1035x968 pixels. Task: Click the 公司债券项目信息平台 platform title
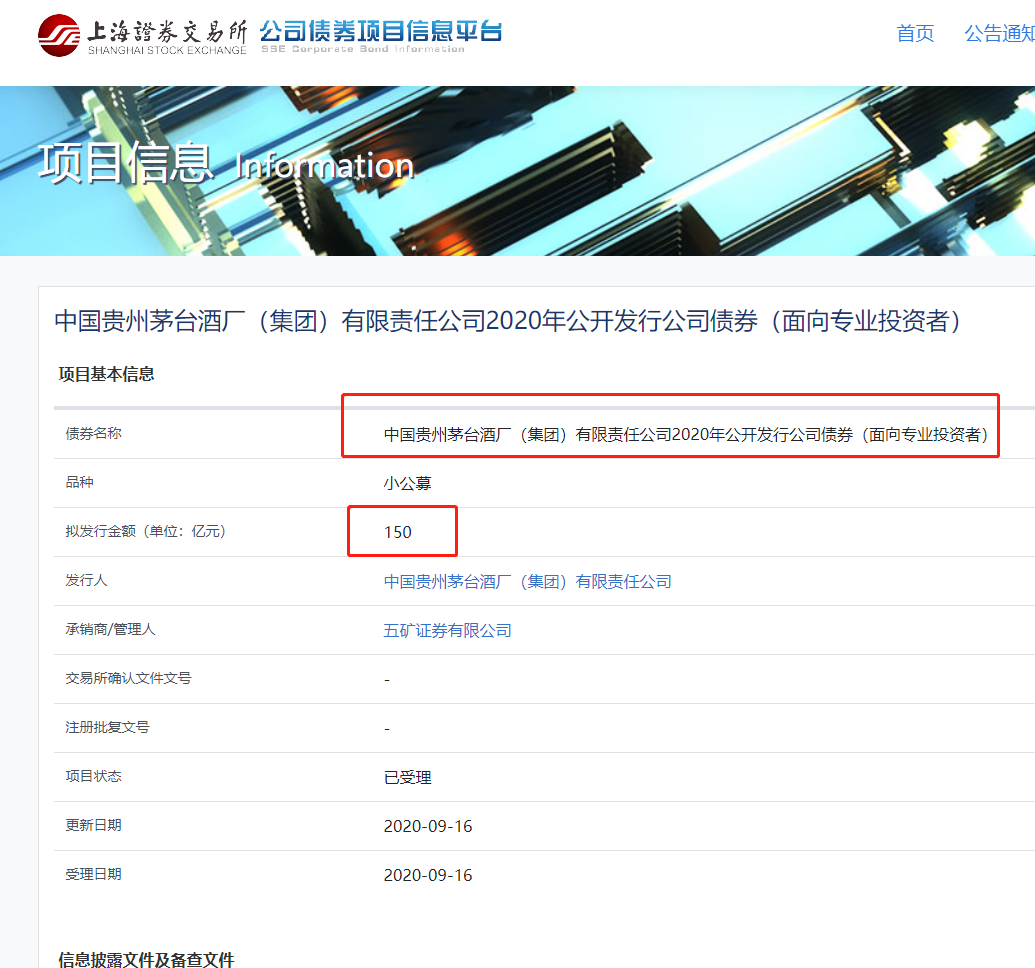pos(380,31)
